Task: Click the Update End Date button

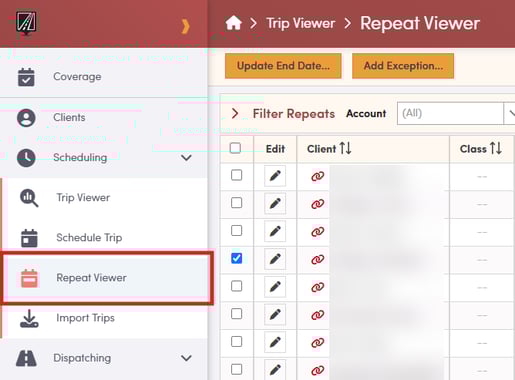Action: (x=283, y=66)
